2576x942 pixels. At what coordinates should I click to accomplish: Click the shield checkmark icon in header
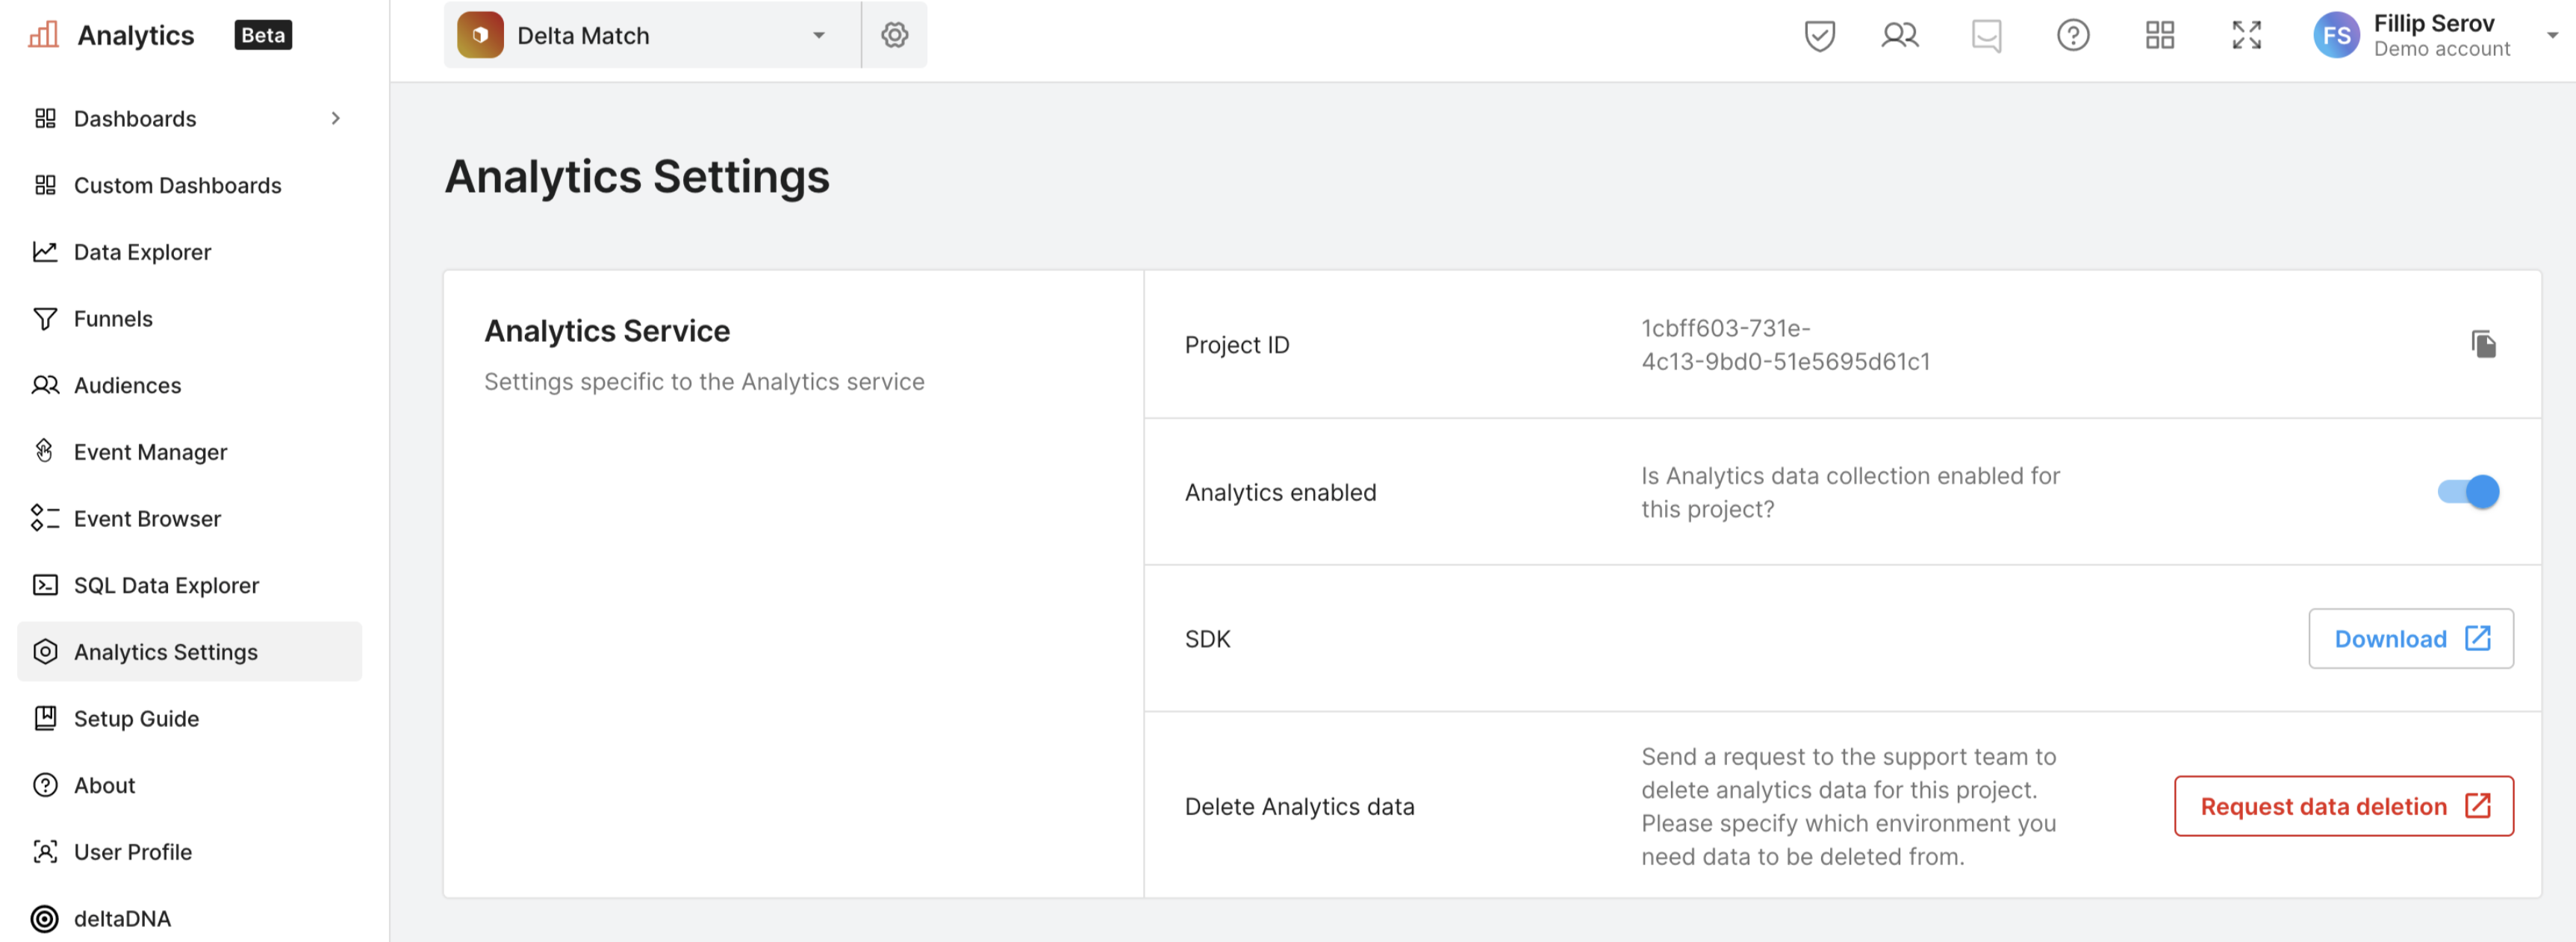(1819, 36)
